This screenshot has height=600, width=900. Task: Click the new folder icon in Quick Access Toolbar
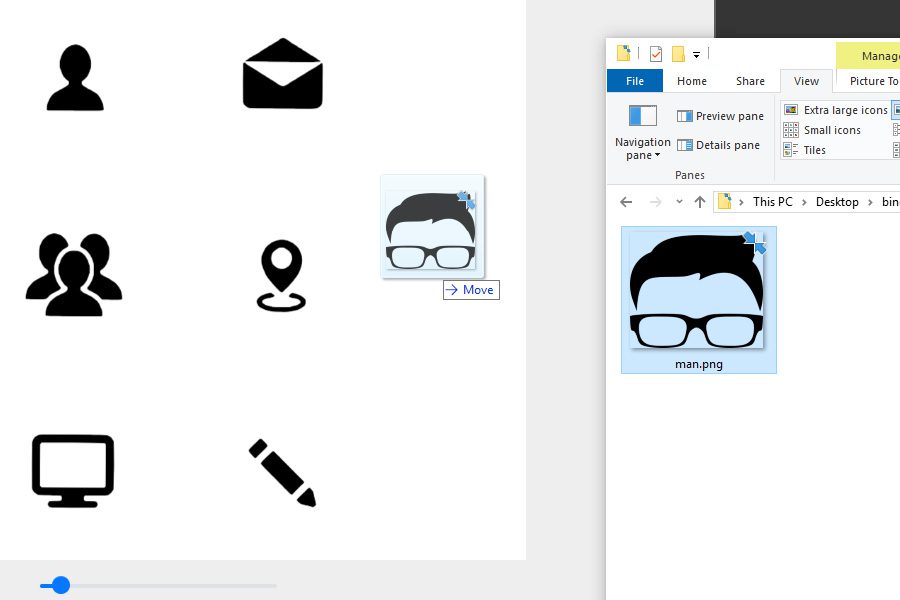point(622,52)
